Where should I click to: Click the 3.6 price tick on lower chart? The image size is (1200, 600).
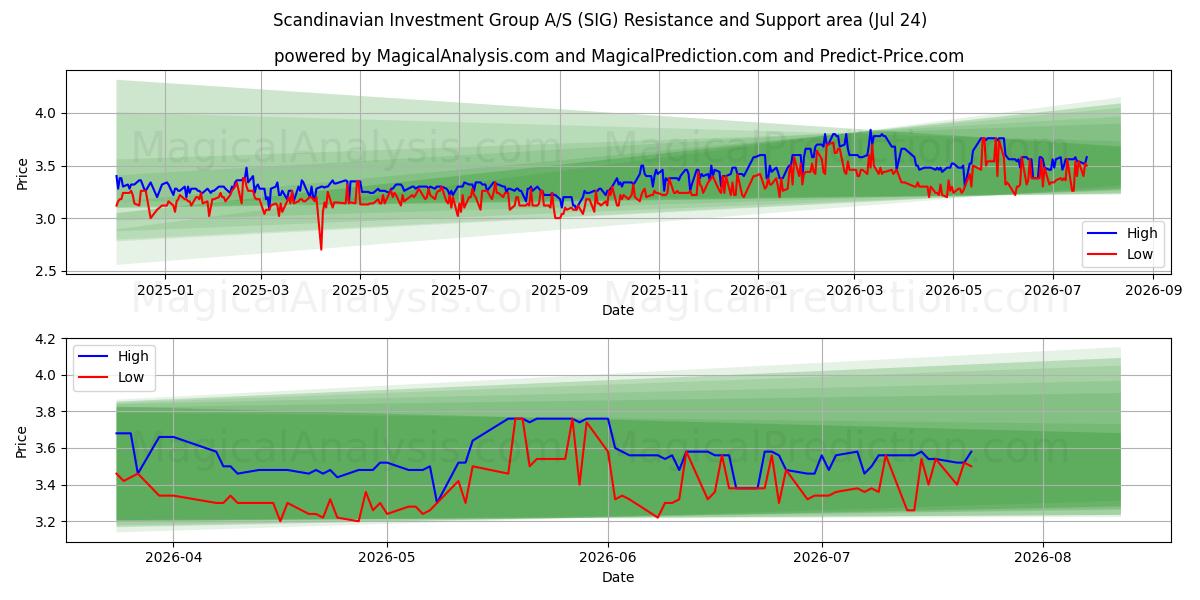[x=48, y=449]
